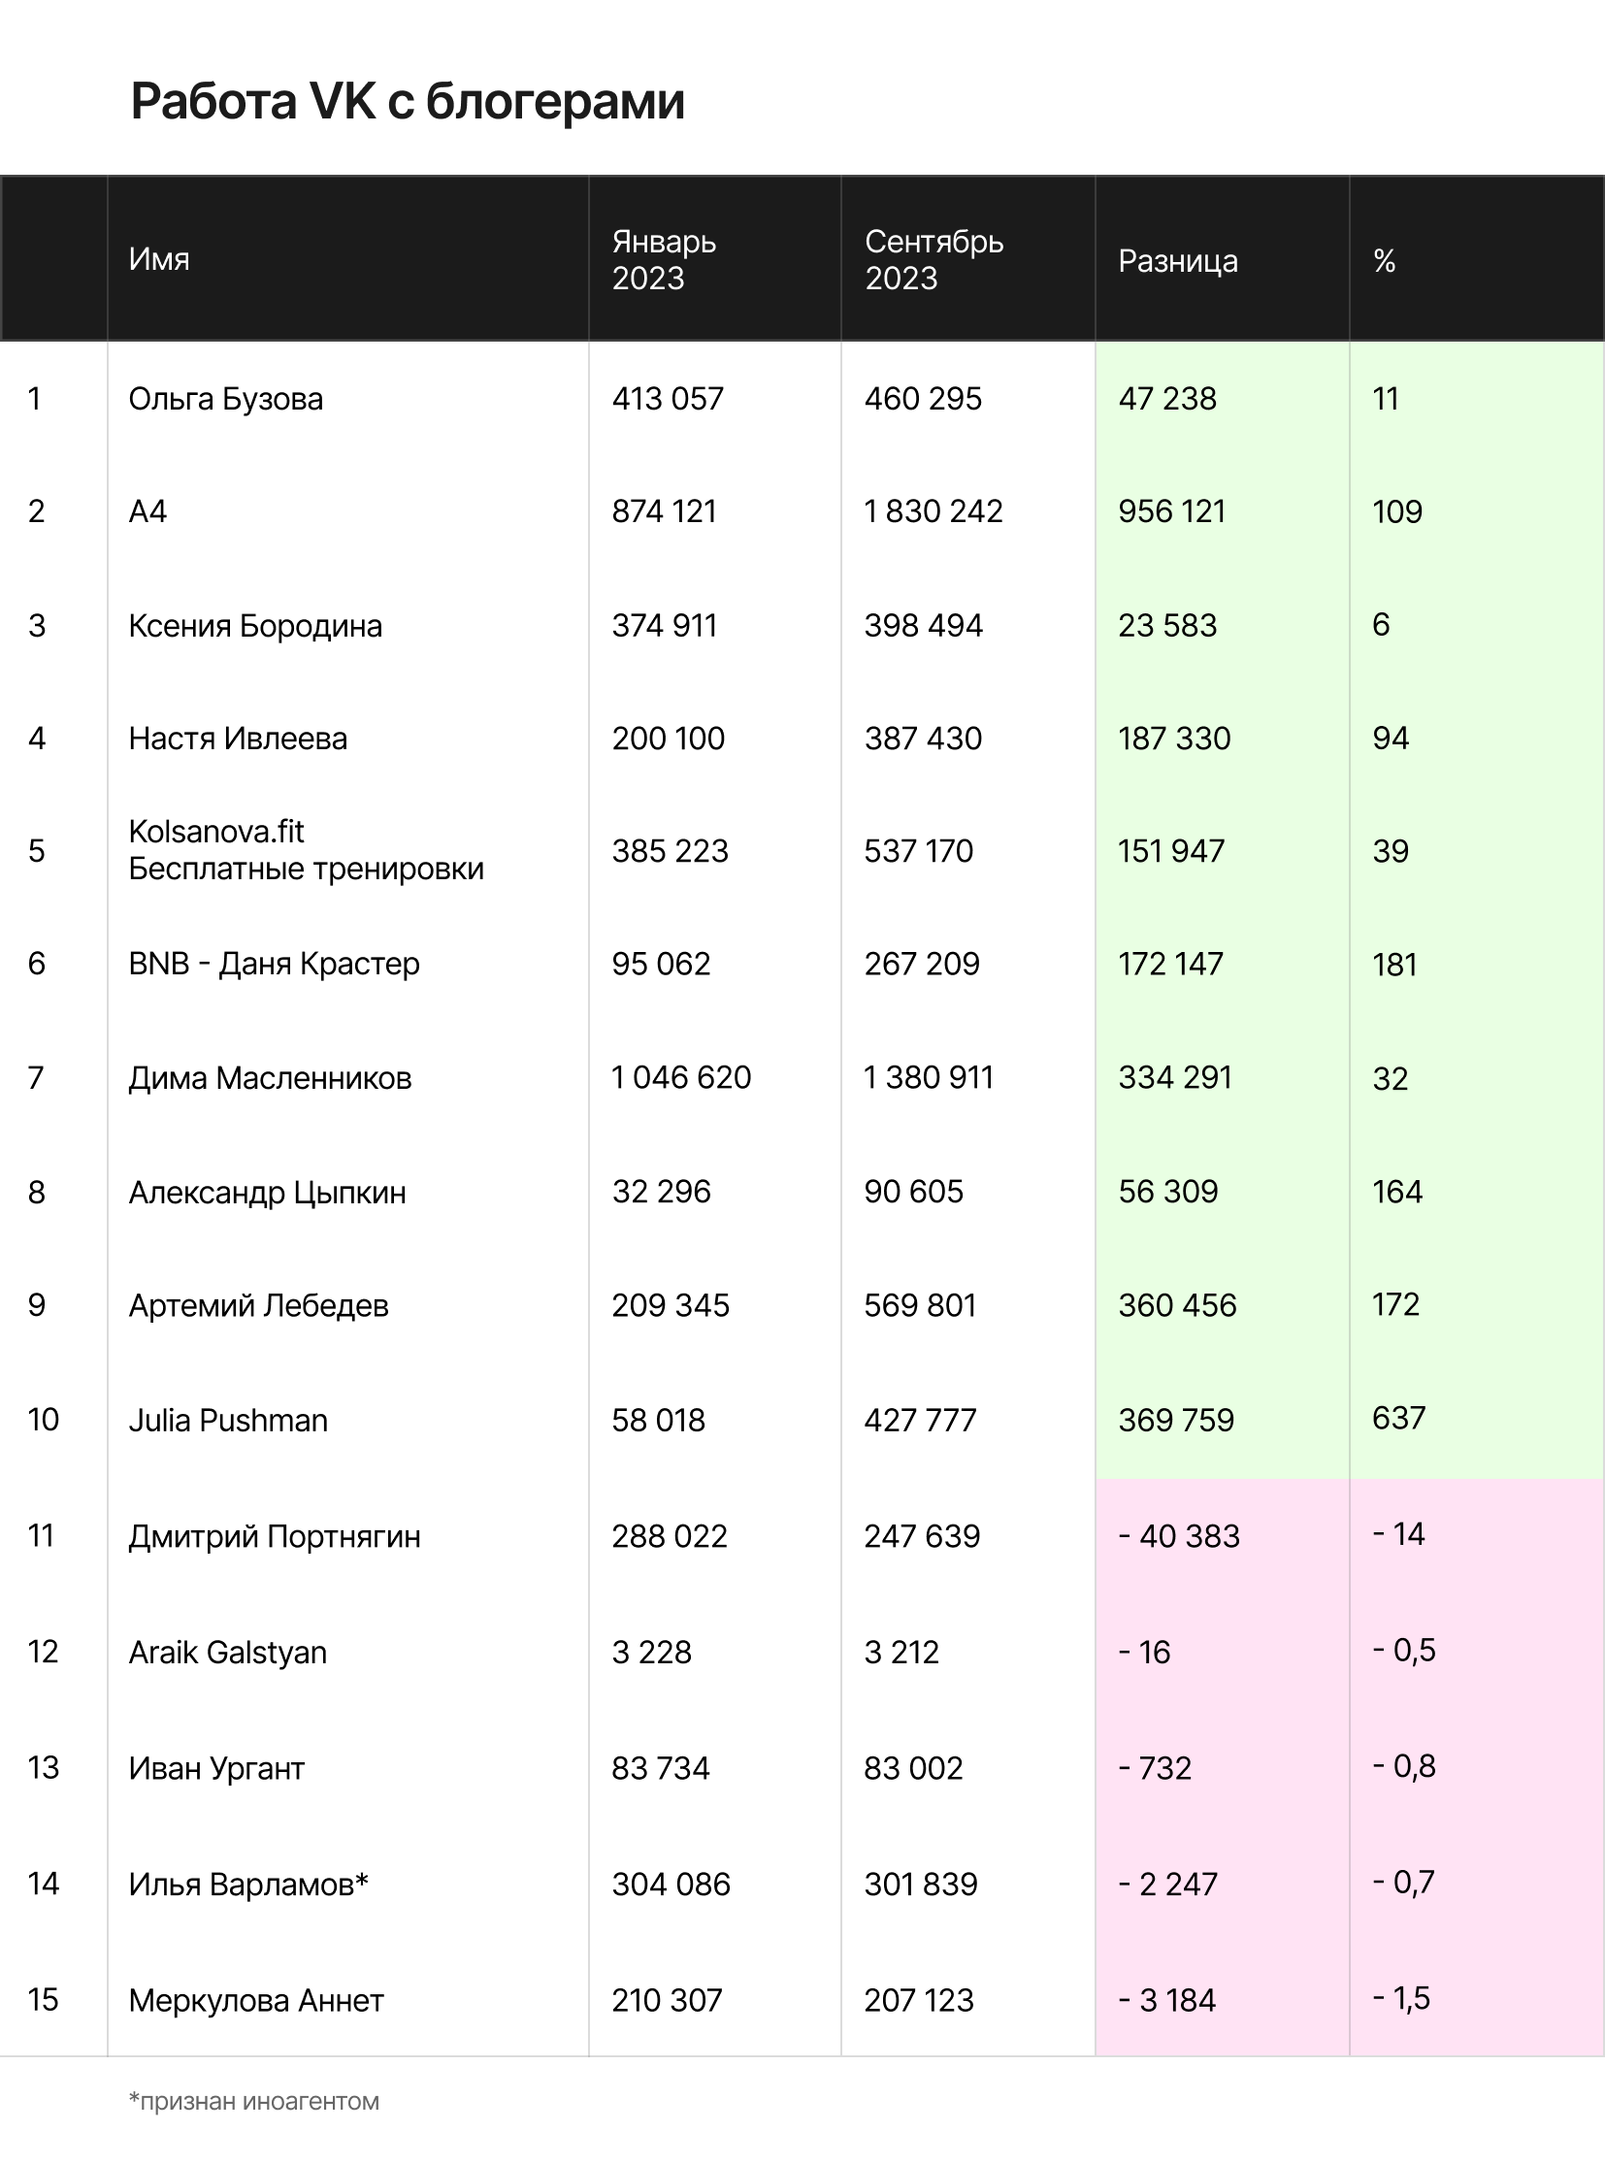Open the Настя Ивлеева row name
Screen dimensions: 1605x2166
point(238,739)
